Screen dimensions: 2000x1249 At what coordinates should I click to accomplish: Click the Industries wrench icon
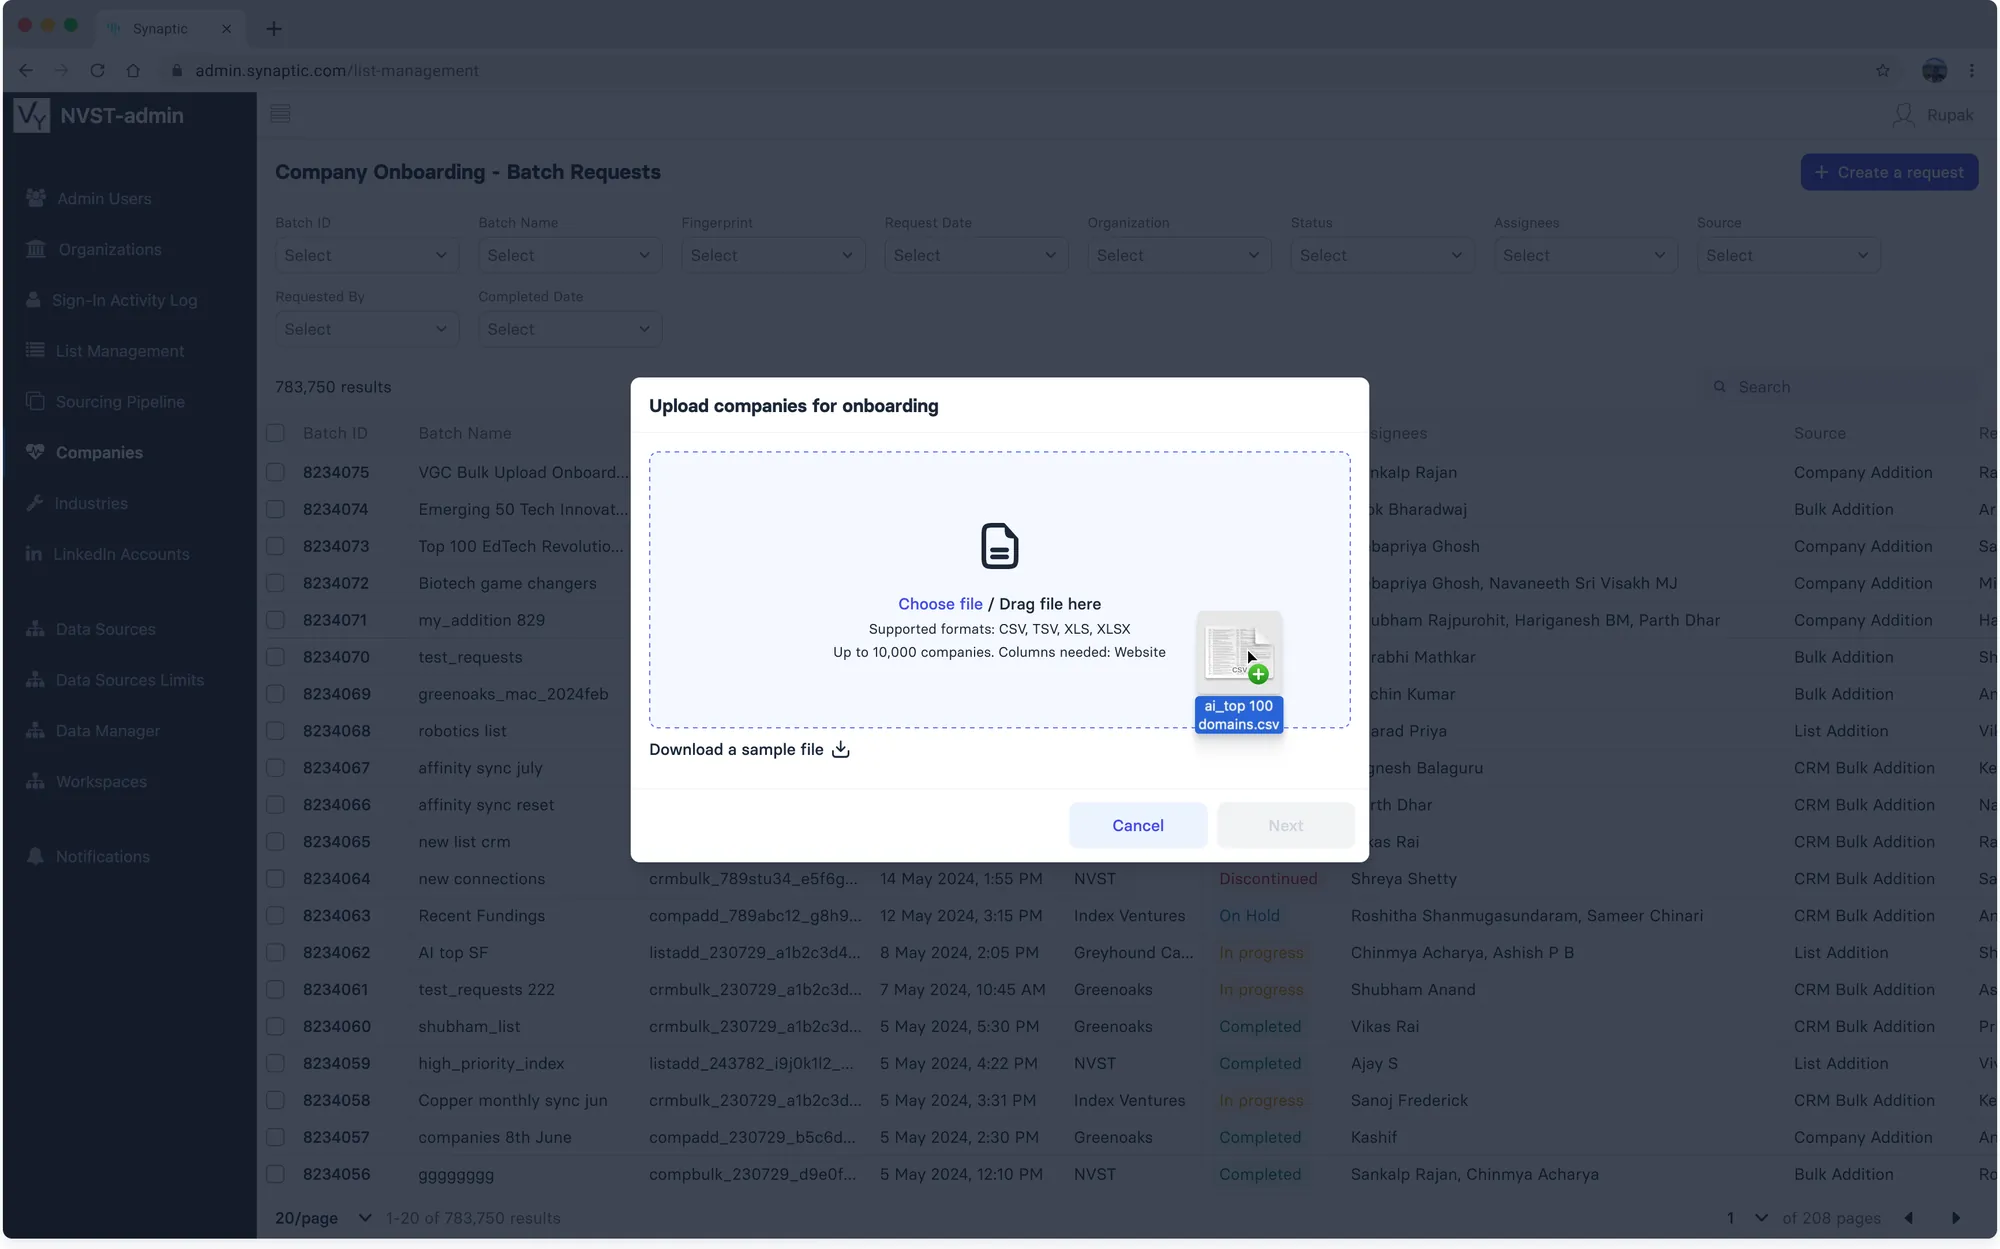(34, 503)
